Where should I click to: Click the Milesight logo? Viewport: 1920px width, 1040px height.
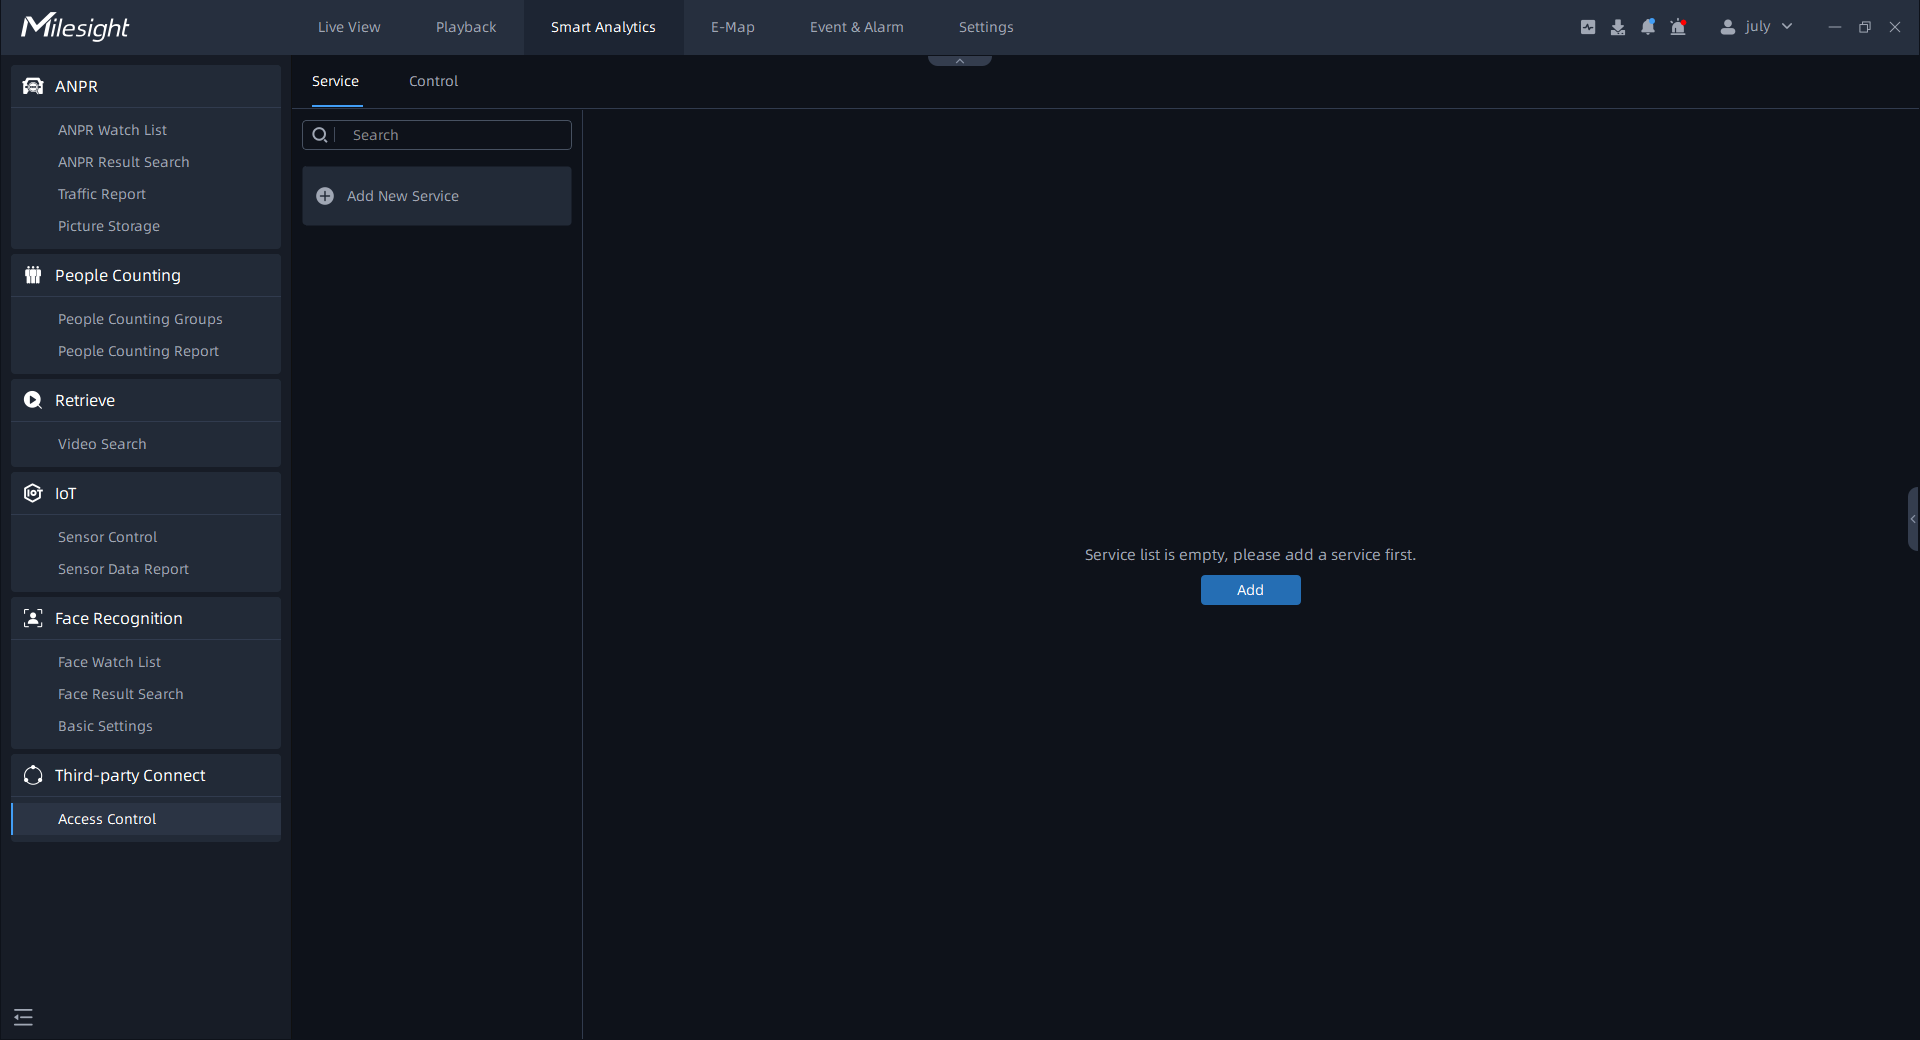point(76,27)
